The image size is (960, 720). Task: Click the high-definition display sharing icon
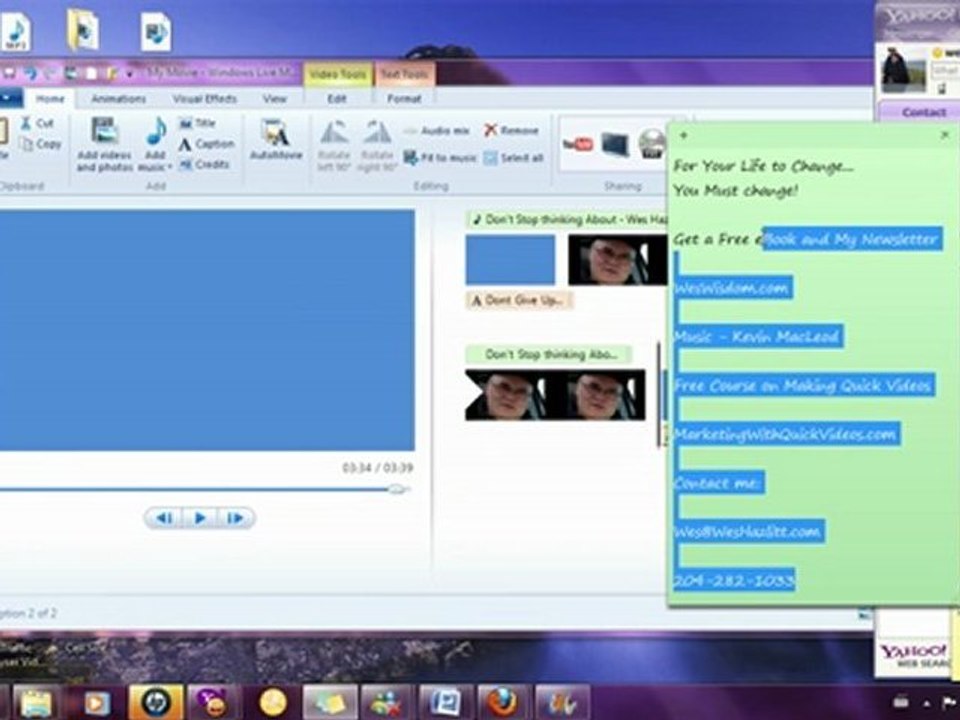[x=615, y=144]
